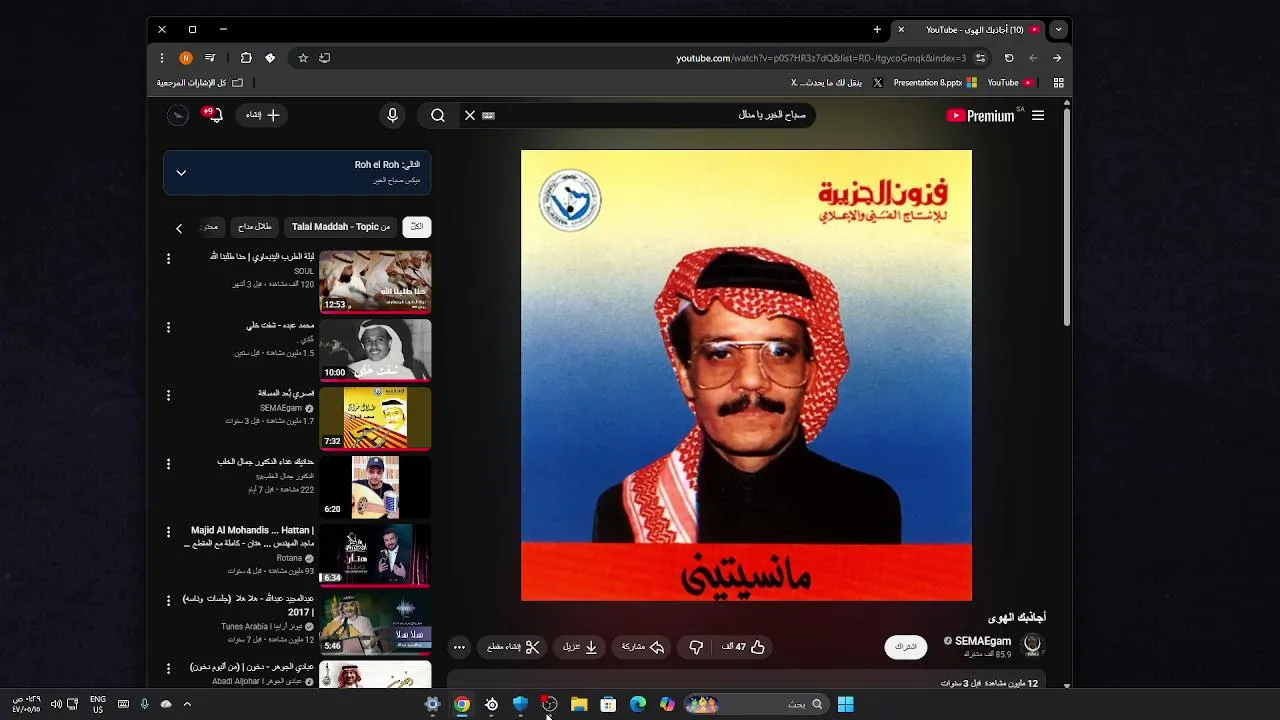Start voice search with the microphone
1280x720 pixels.
click(x=392, y=116)
